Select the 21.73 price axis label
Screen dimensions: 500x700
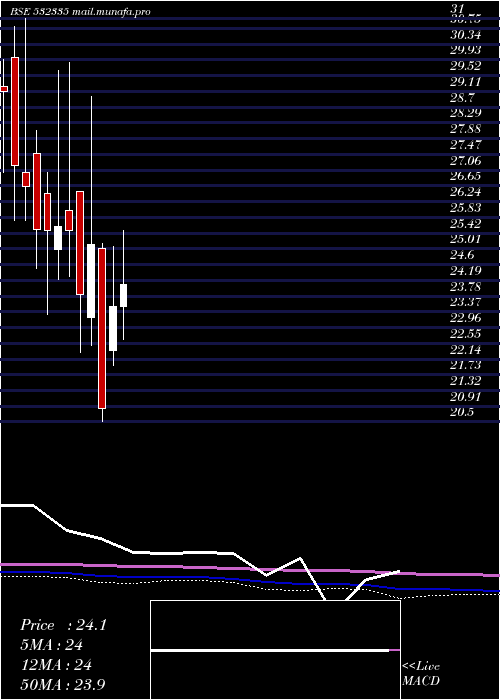pyautogui.click(x=465, y=365)
